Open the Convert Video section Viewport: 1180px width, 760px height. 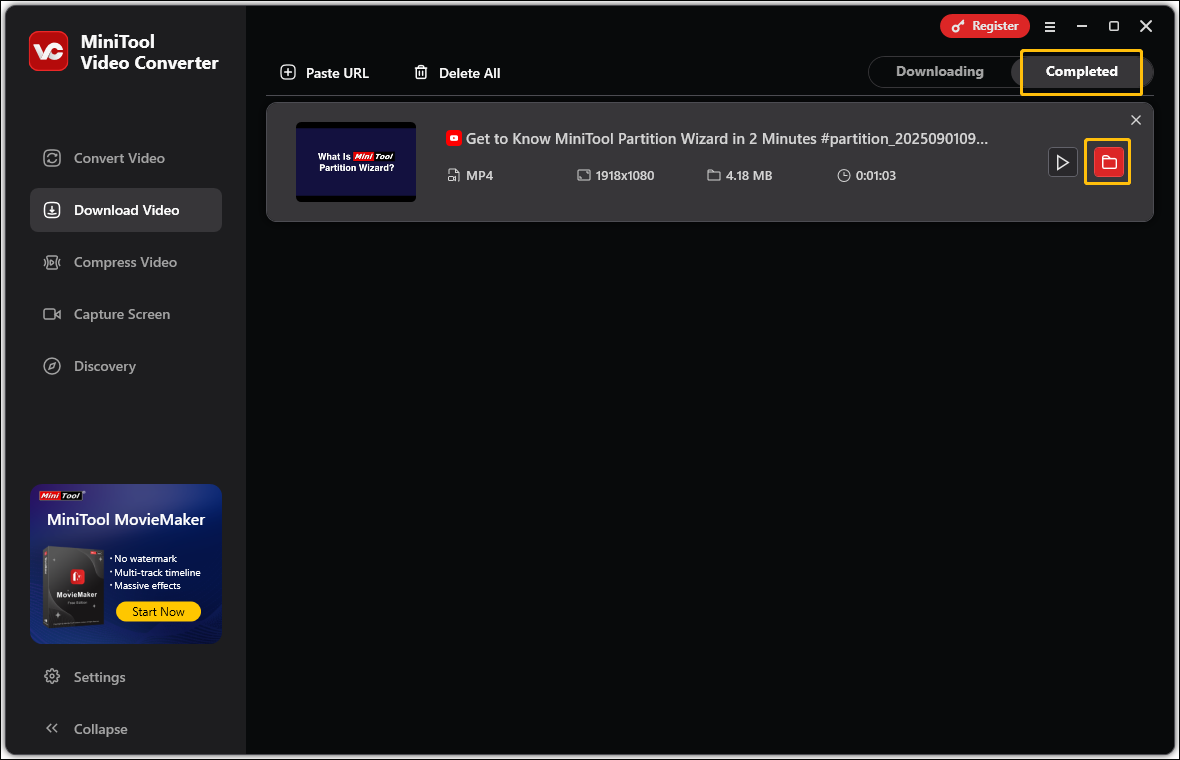click(126, 158)
